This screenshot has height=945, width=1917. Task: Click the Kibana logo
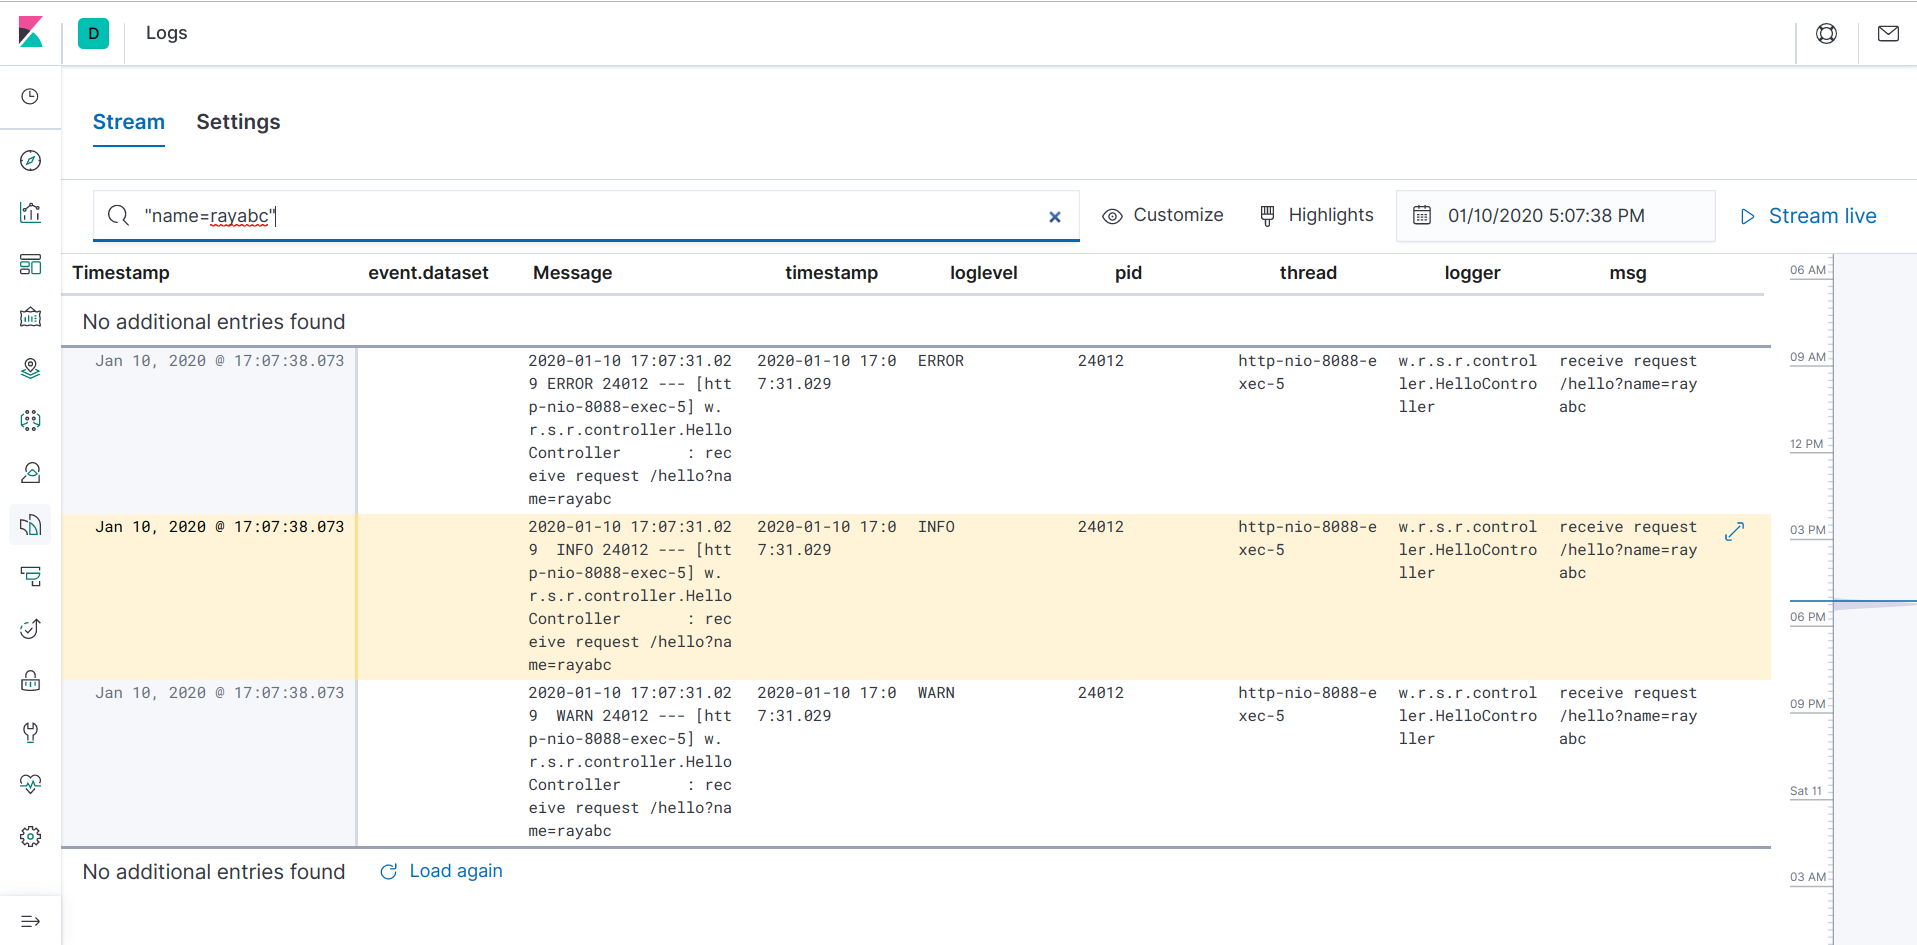point(31,33)
